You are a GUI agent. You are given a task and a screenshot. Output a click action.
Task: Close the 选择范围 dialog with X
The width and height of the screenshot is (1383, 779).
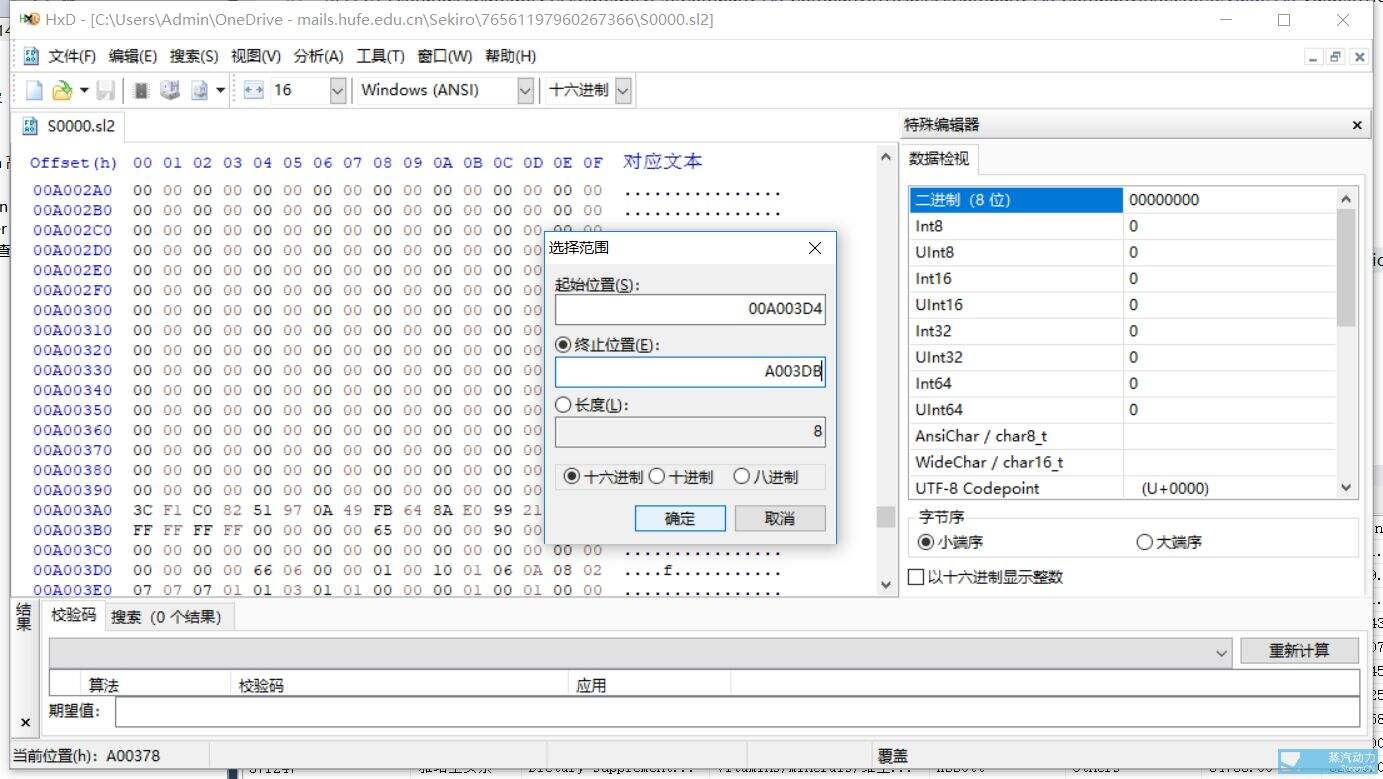[x=814, y=248]
